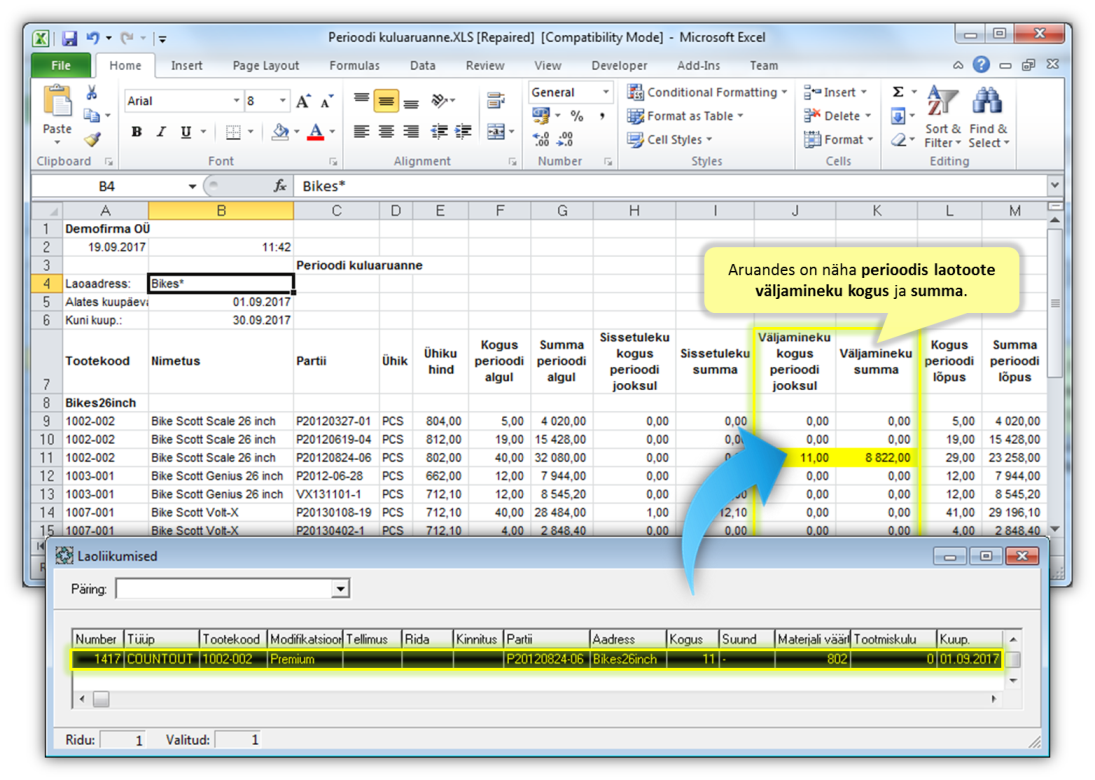The height and width of the screenshot is (780, 1095).
Task: Open the Arial font name dropdown
Action: click(236, 101)
